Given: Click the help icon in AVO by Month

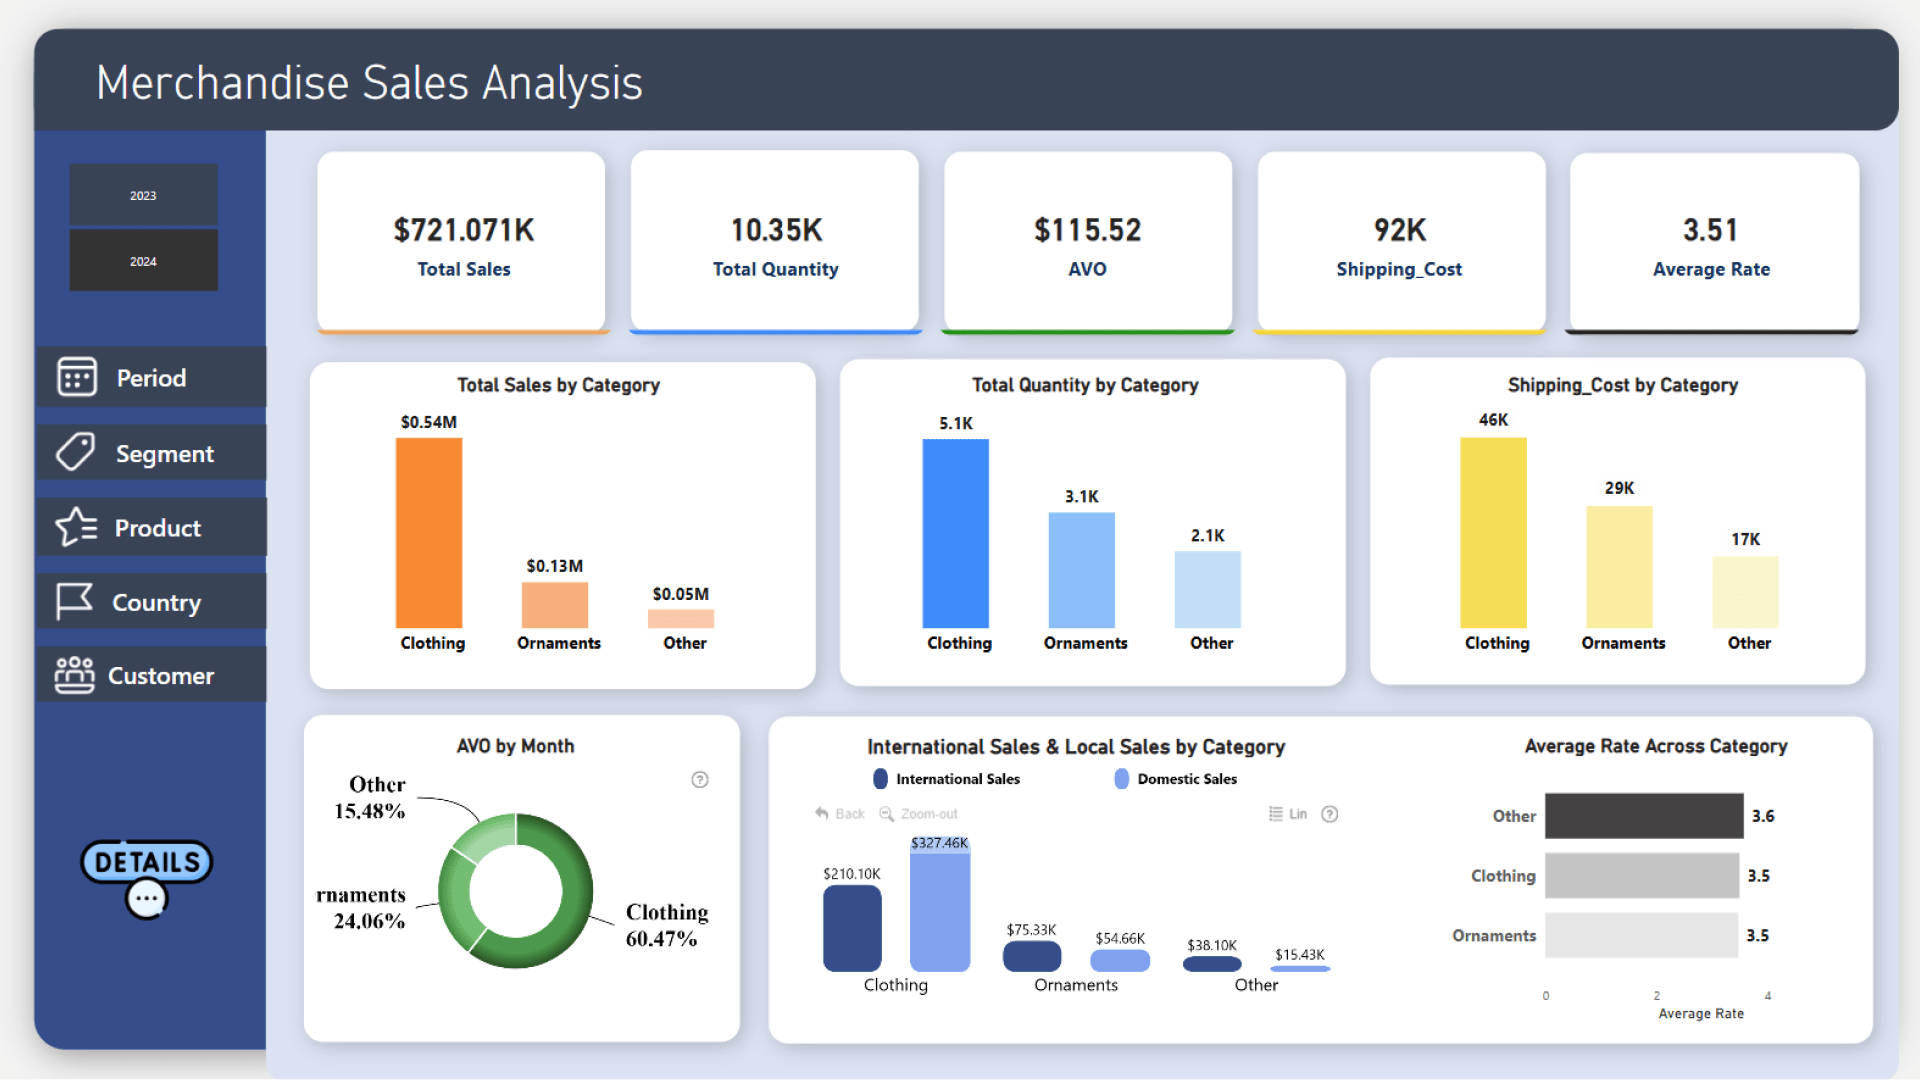Looking at the screenshot, I should tap(700, 780).
